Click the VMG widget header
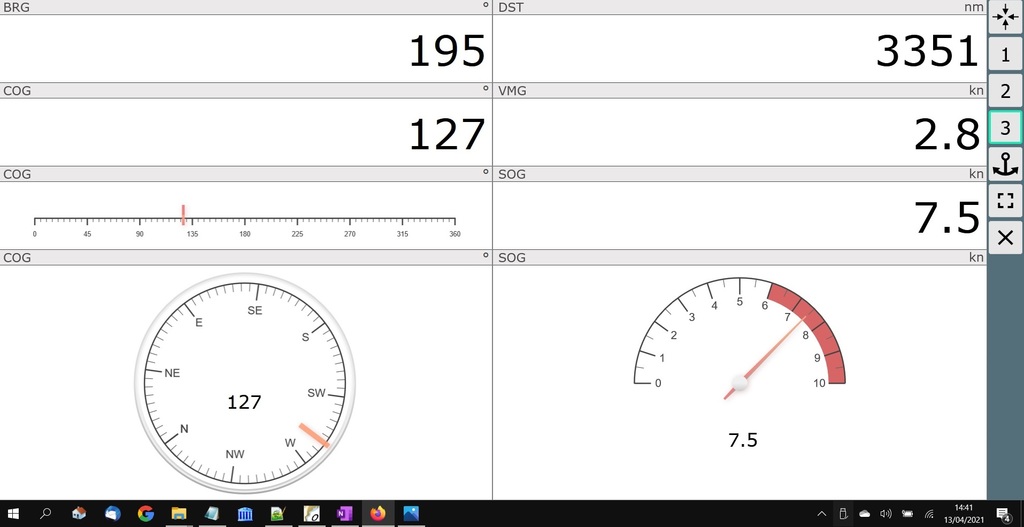Screen dimensions: 1024x527 coord(739,91)
